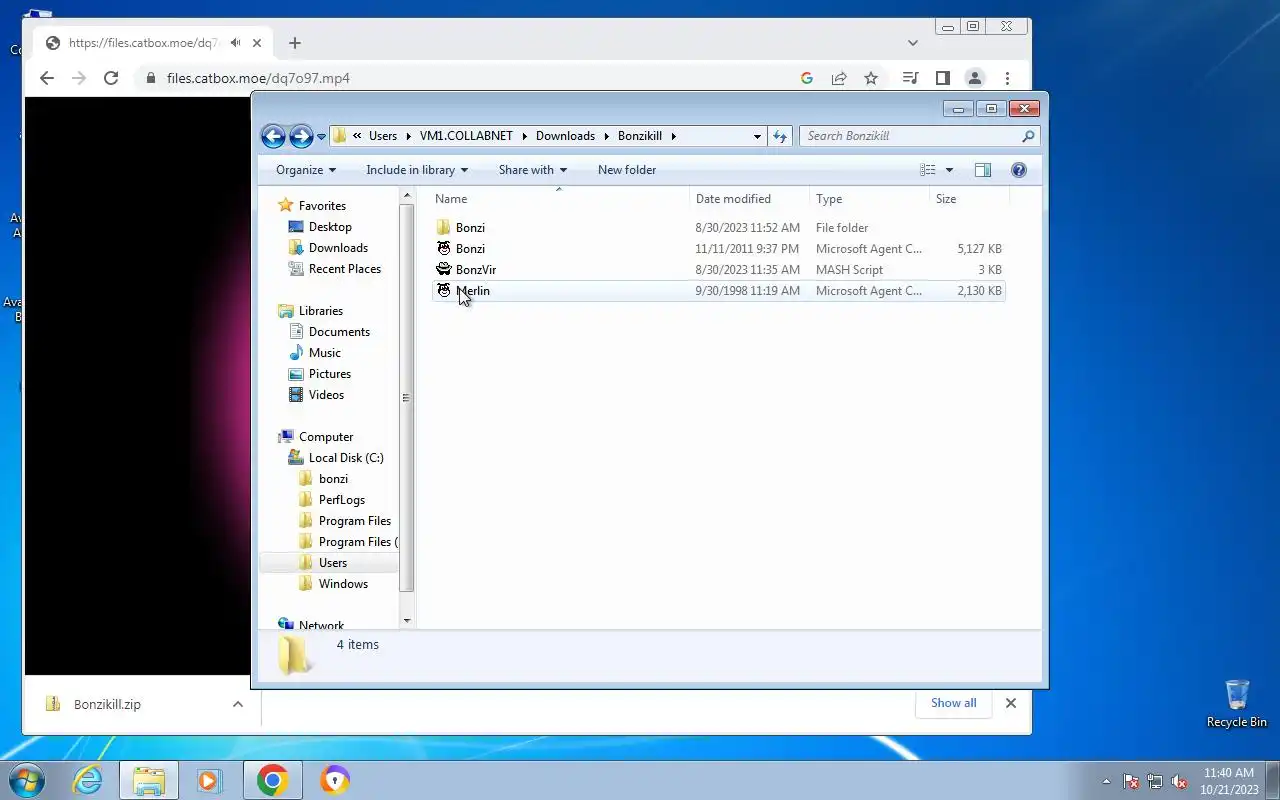Go back in Chrome

pyautogui.click(x=47, y=78)
